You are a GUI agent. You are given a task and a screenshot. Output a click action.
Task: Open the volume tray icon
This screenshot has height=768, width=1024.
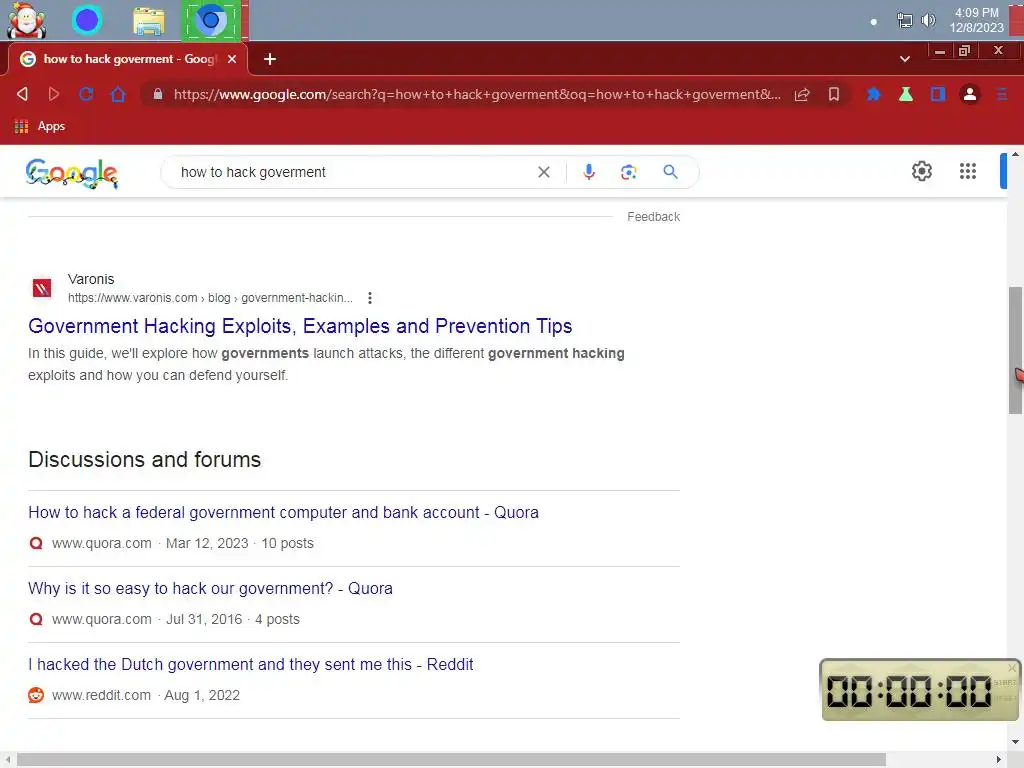tap(927, 20)
